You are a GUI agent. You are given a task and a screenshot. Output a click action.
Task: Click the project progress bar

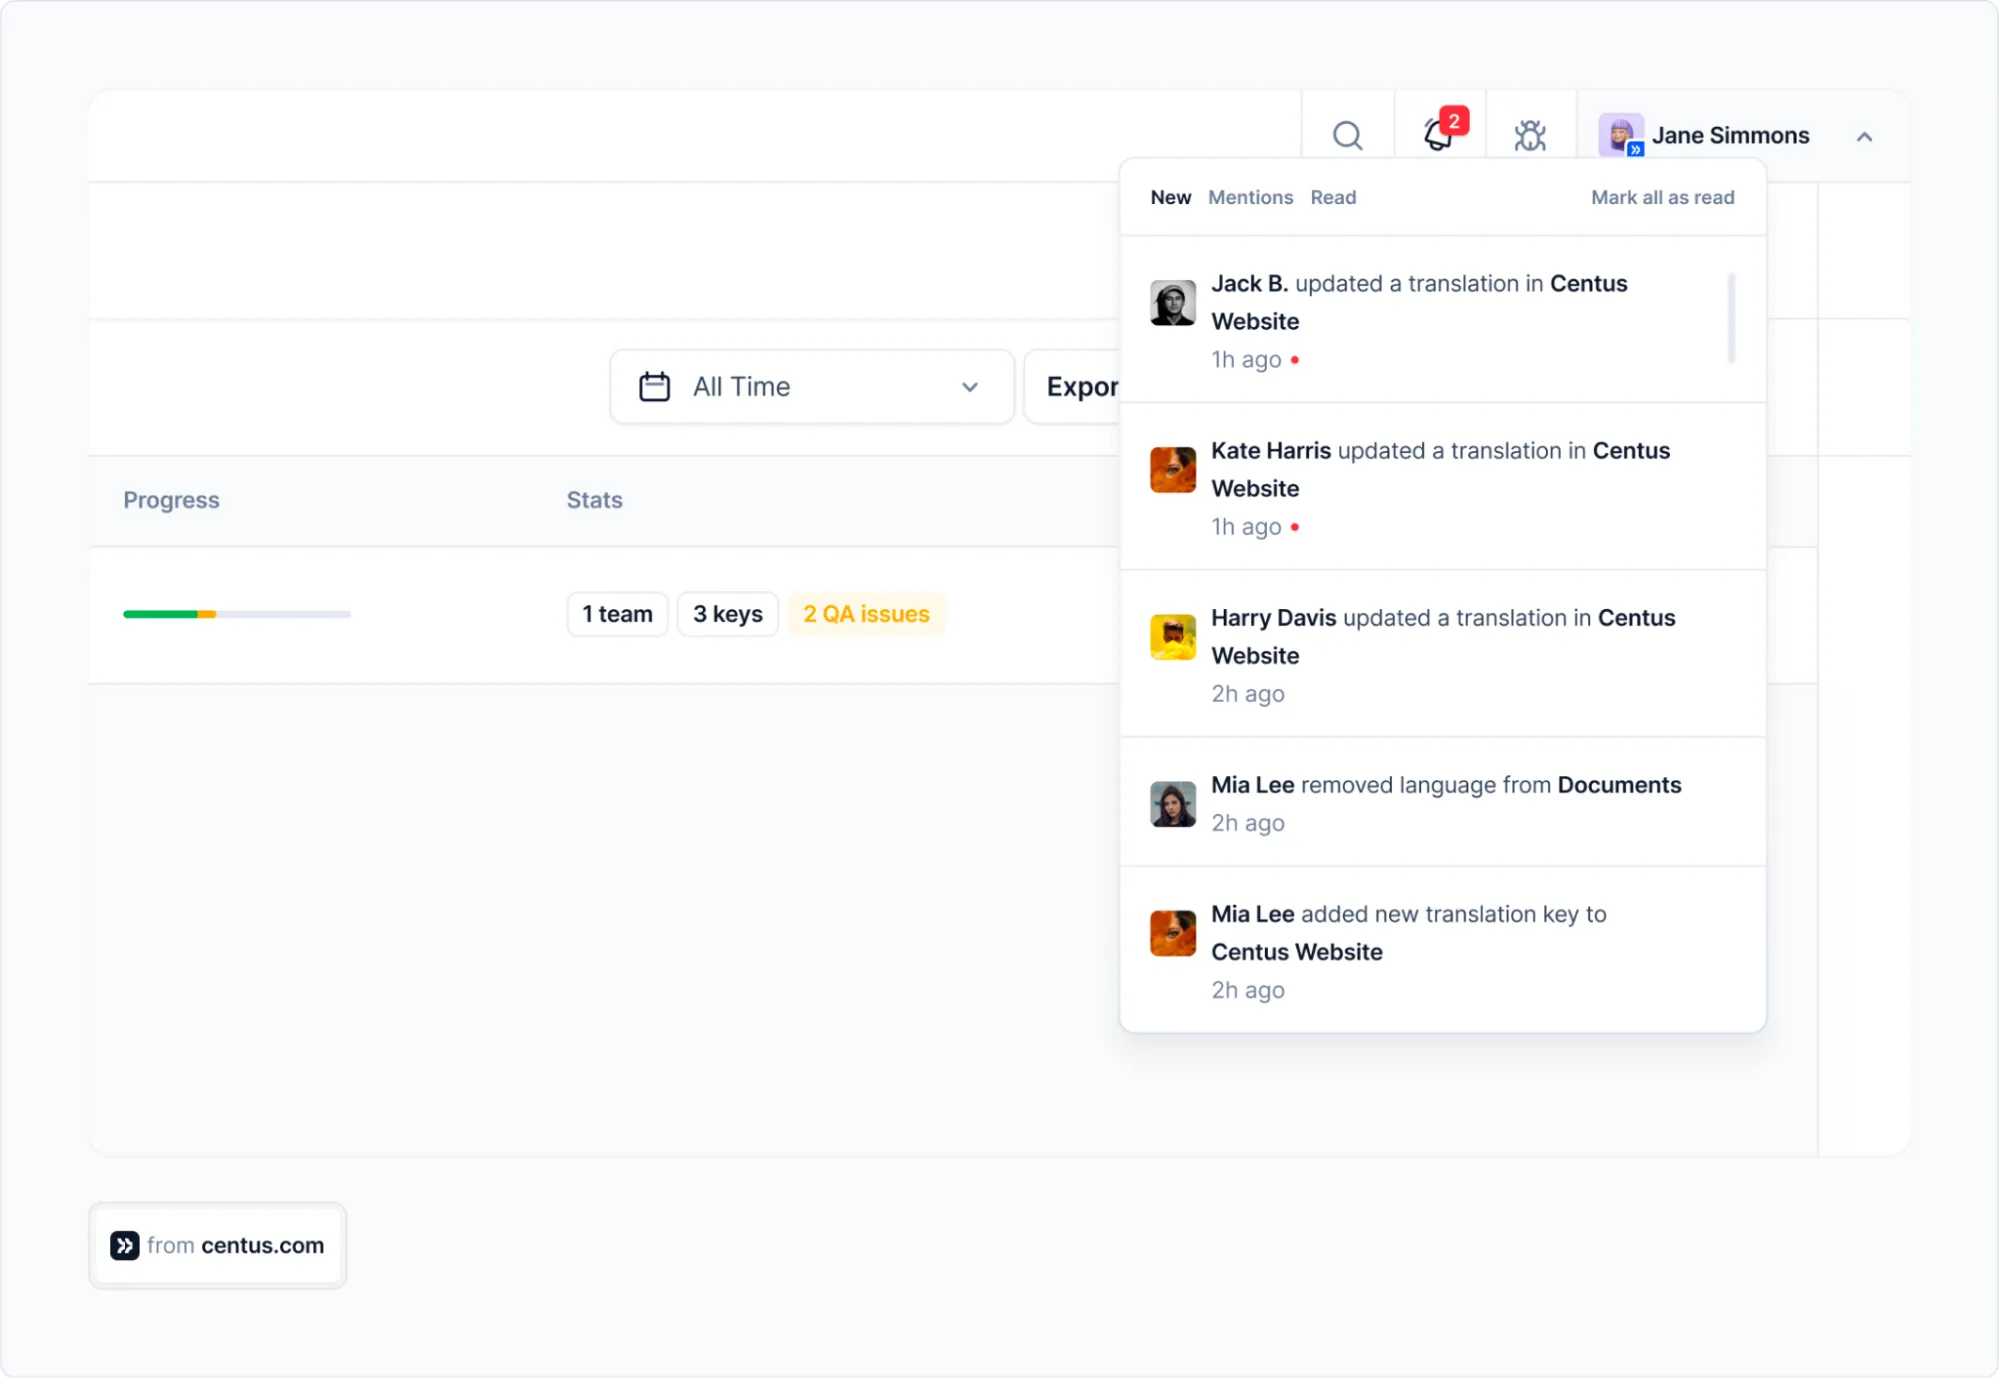point(236,614)
